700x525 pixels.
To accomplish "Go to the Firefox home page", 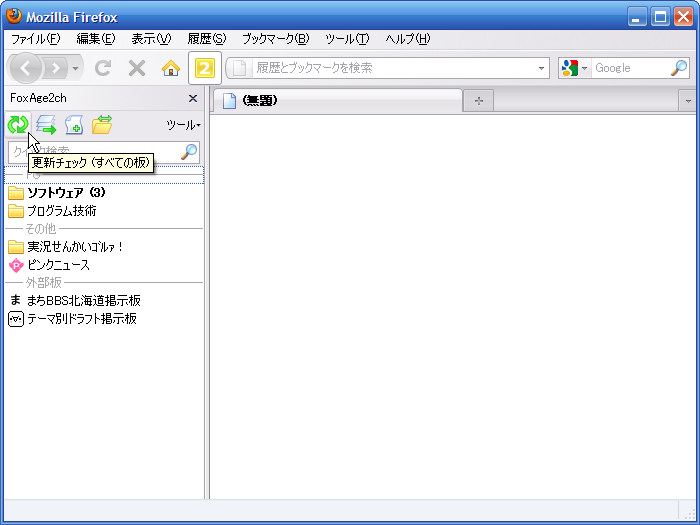I will point(171,68).
